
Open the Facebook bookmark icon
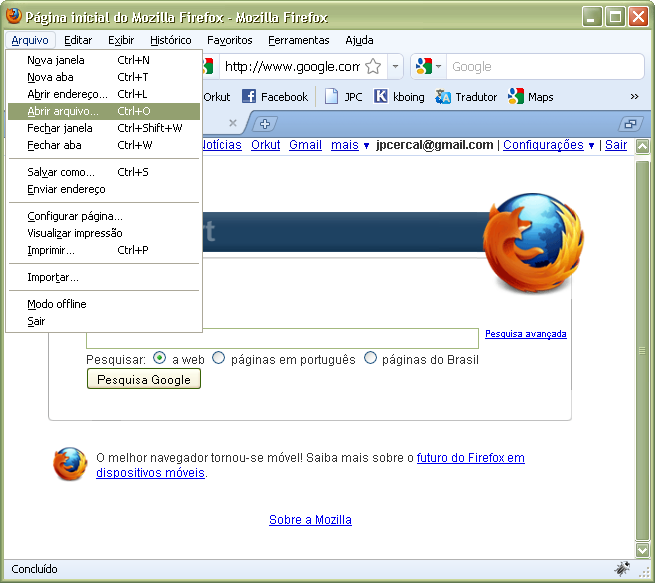[x=249, y=96]
